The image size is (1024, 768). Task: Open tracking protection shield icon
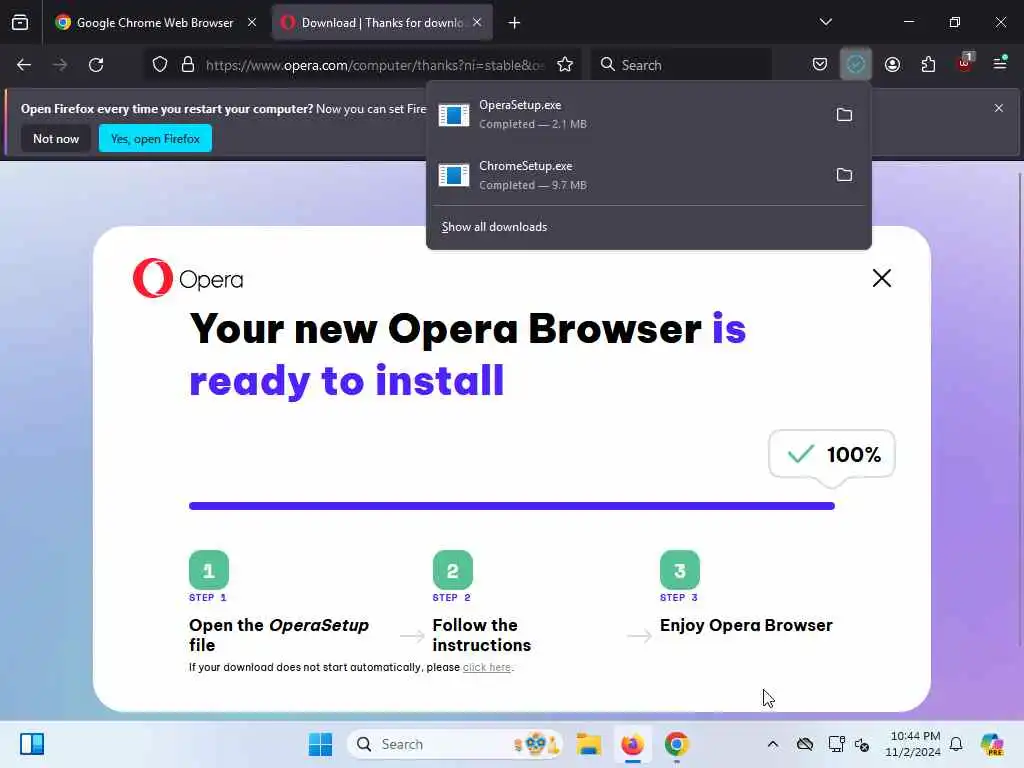[x=160, y=65]
